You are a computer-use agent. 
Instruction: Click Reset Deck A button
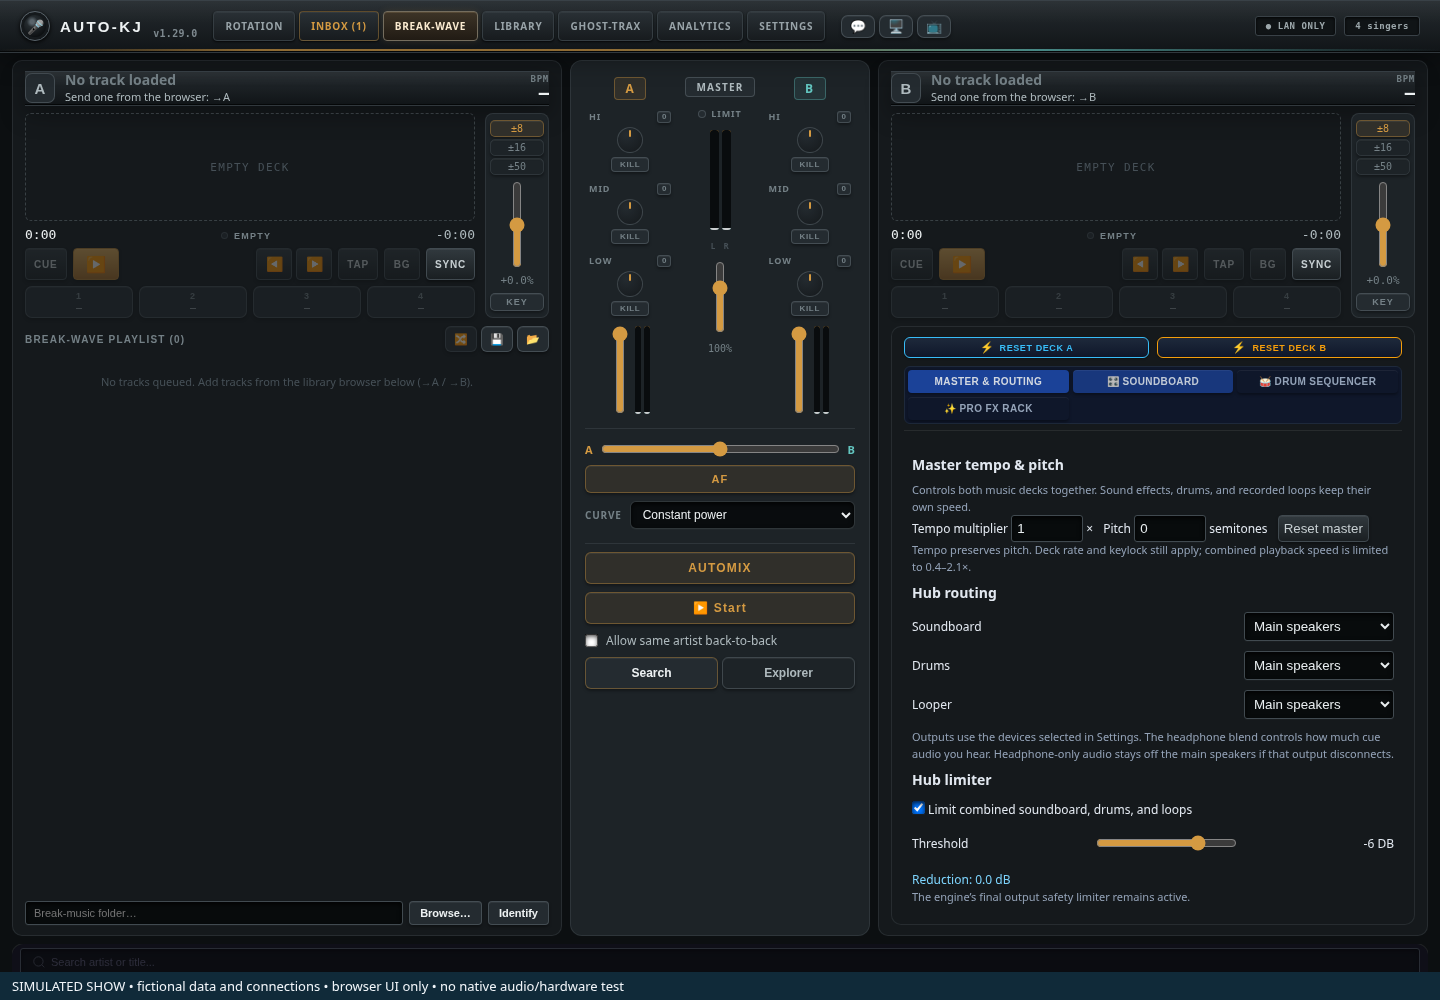[x=1026, y=348]
